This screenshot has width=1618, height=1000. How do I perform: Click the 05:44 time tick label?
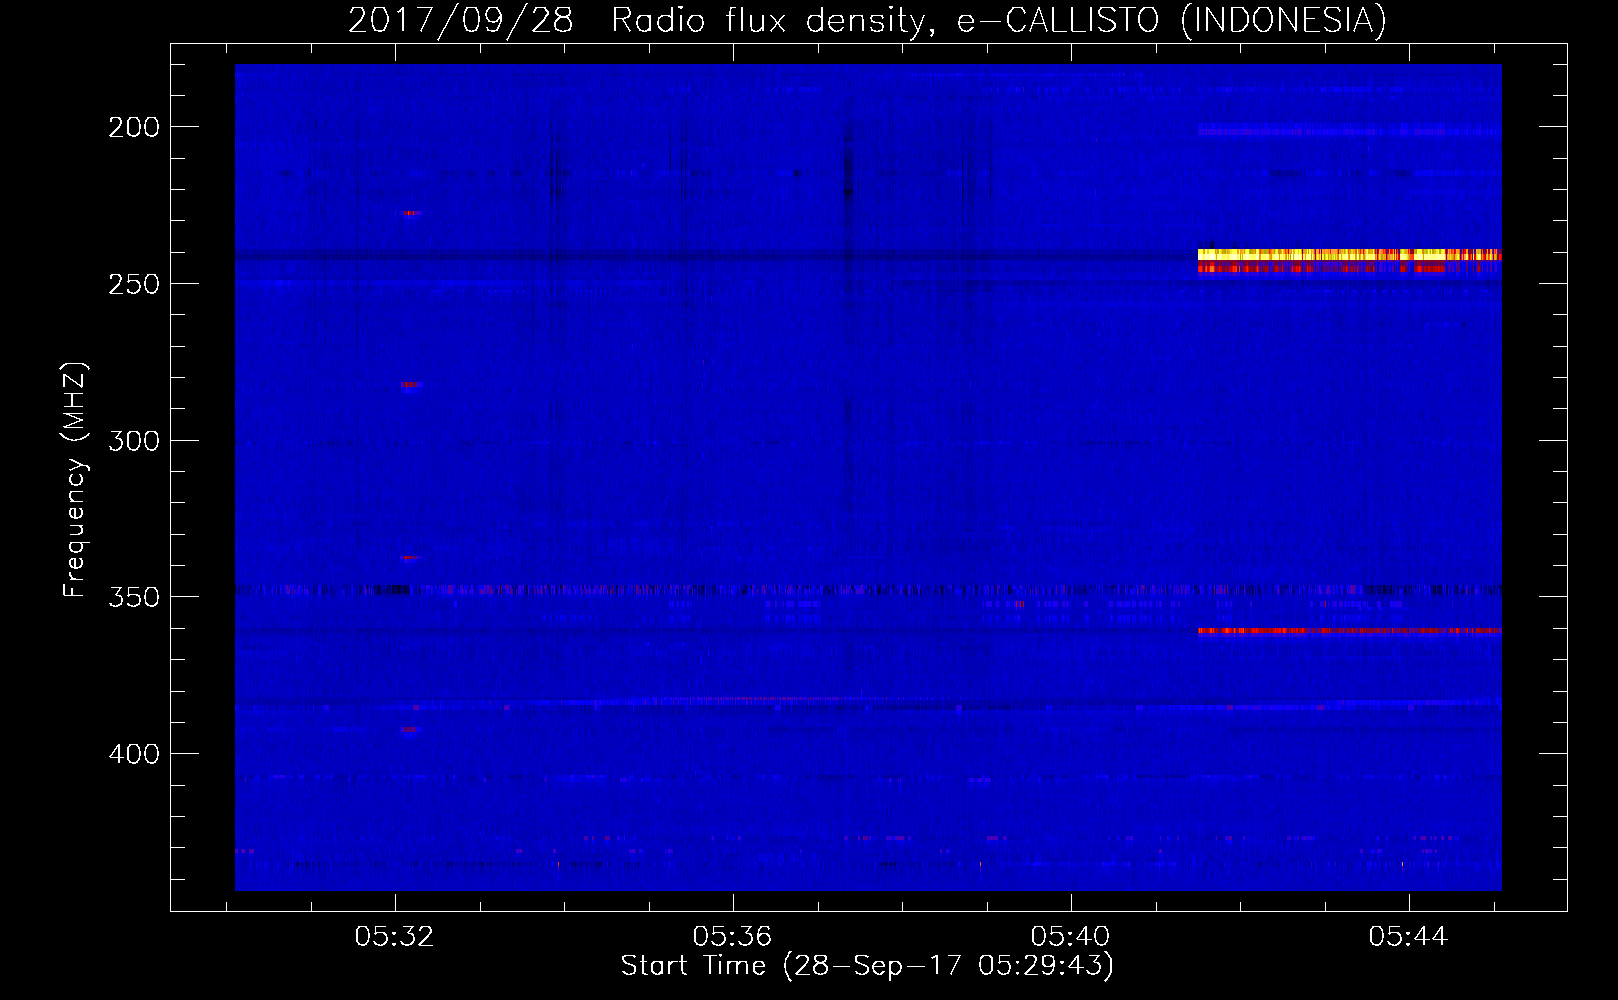1409,936
